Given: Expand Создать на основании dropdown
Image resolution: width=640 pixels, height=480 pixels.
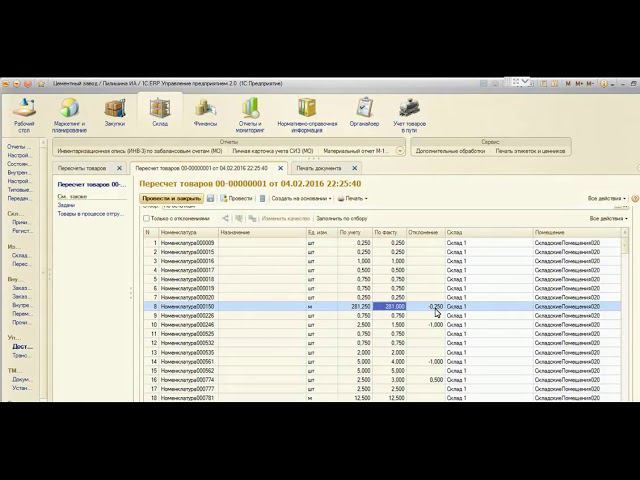Looking at the screenshot, I should 301,198.
